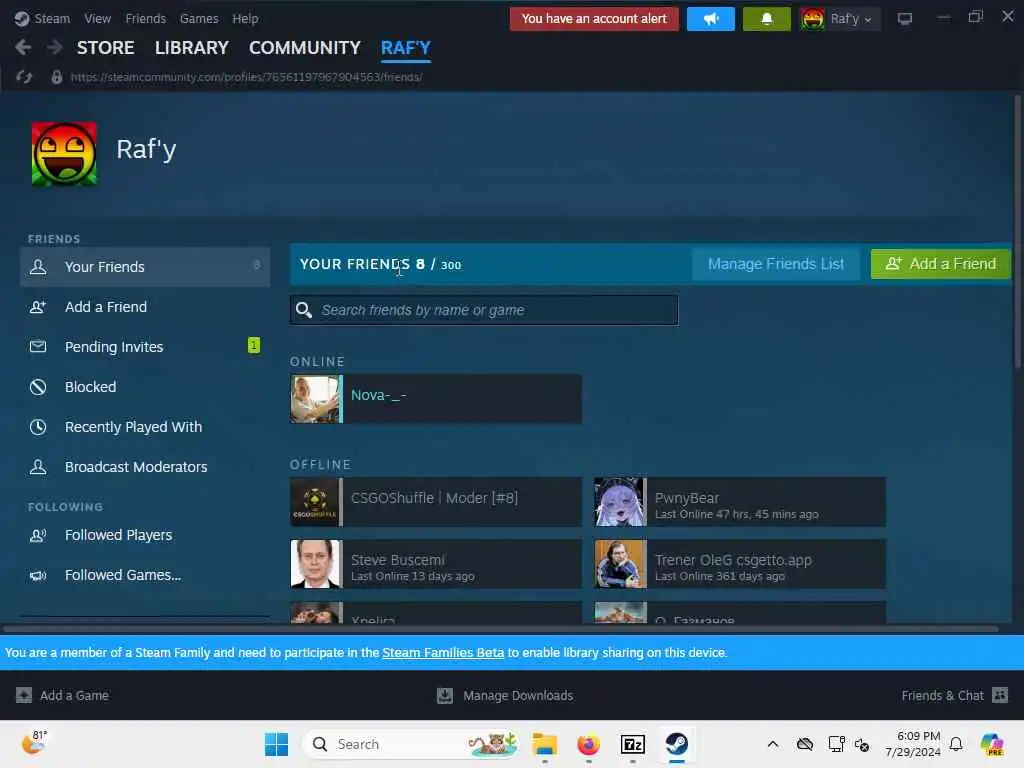Switch to the COMMUNITY tab

[304, 48]
